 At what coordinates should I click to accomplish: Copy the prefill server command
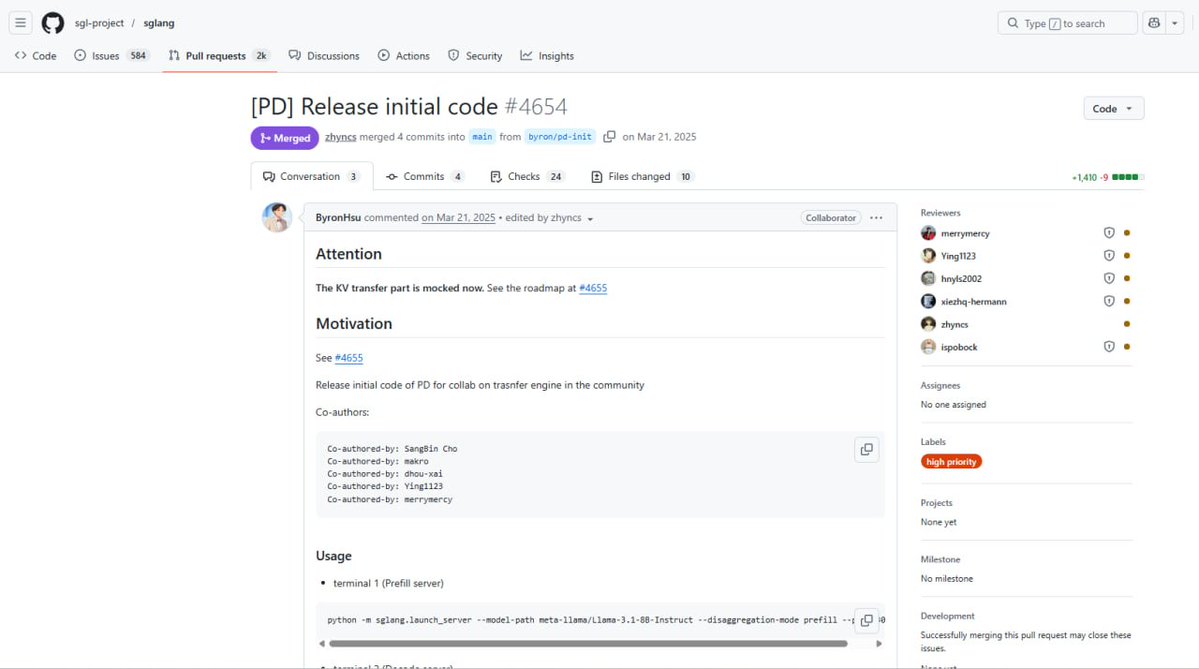pos(866,620)
